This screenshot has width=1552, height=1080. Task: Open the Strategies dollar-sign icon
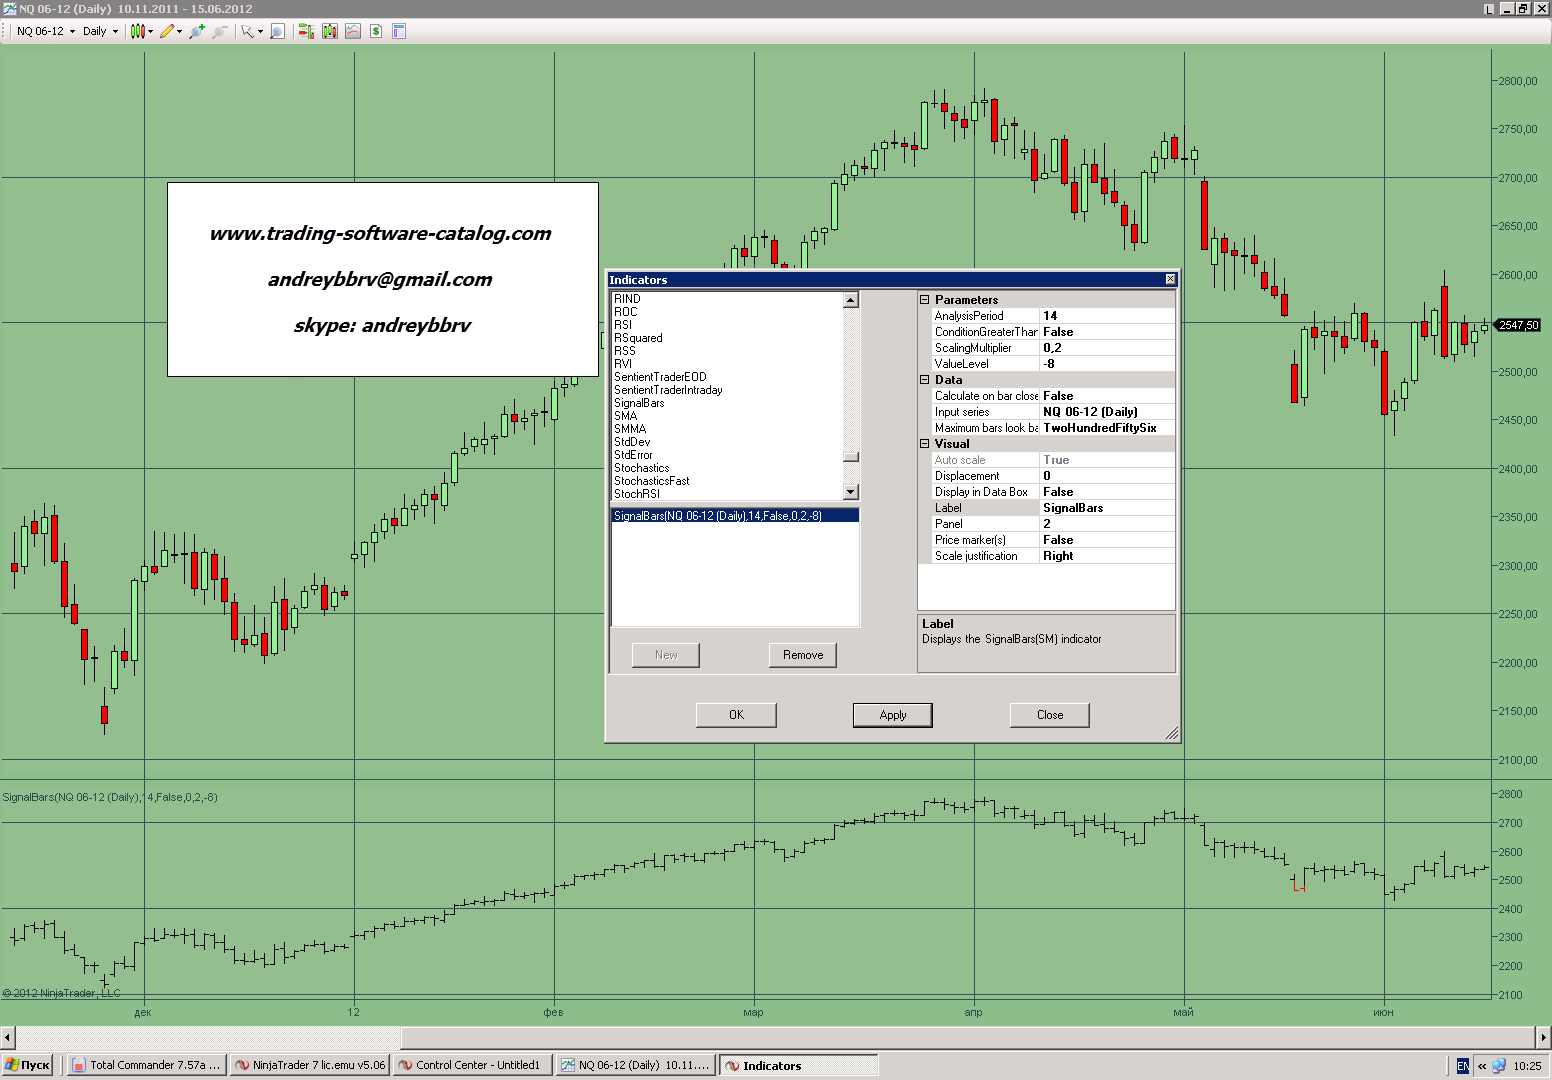click(x=376, y=31)
